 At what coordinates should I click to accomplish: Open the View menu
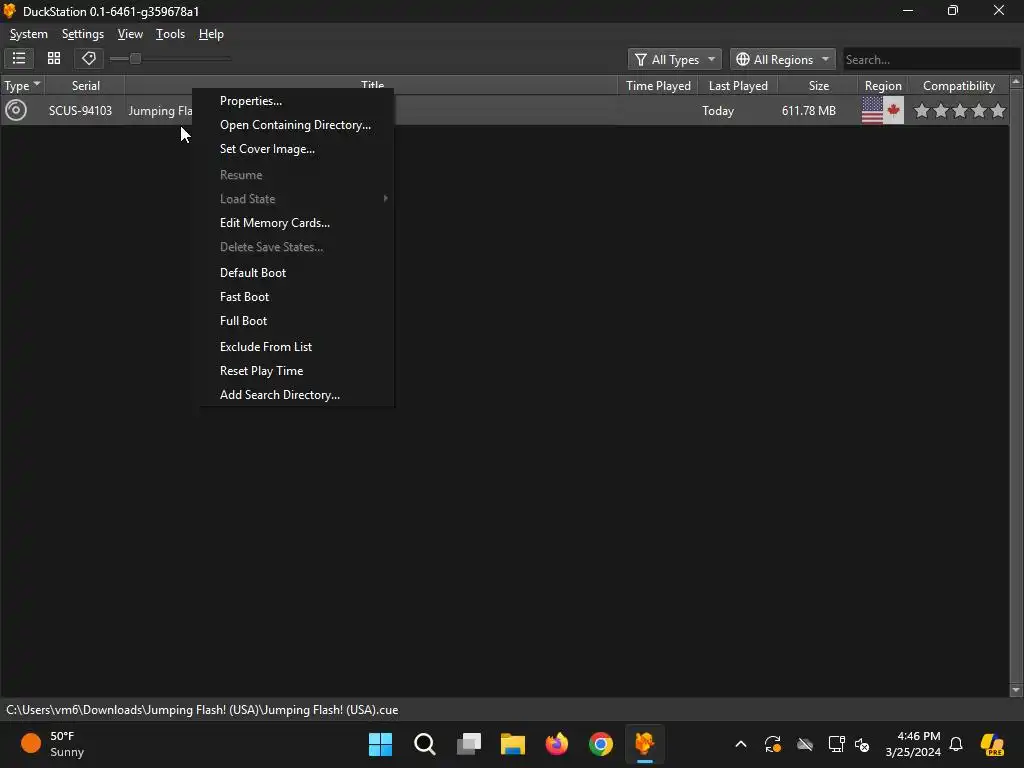click(130, 34)
